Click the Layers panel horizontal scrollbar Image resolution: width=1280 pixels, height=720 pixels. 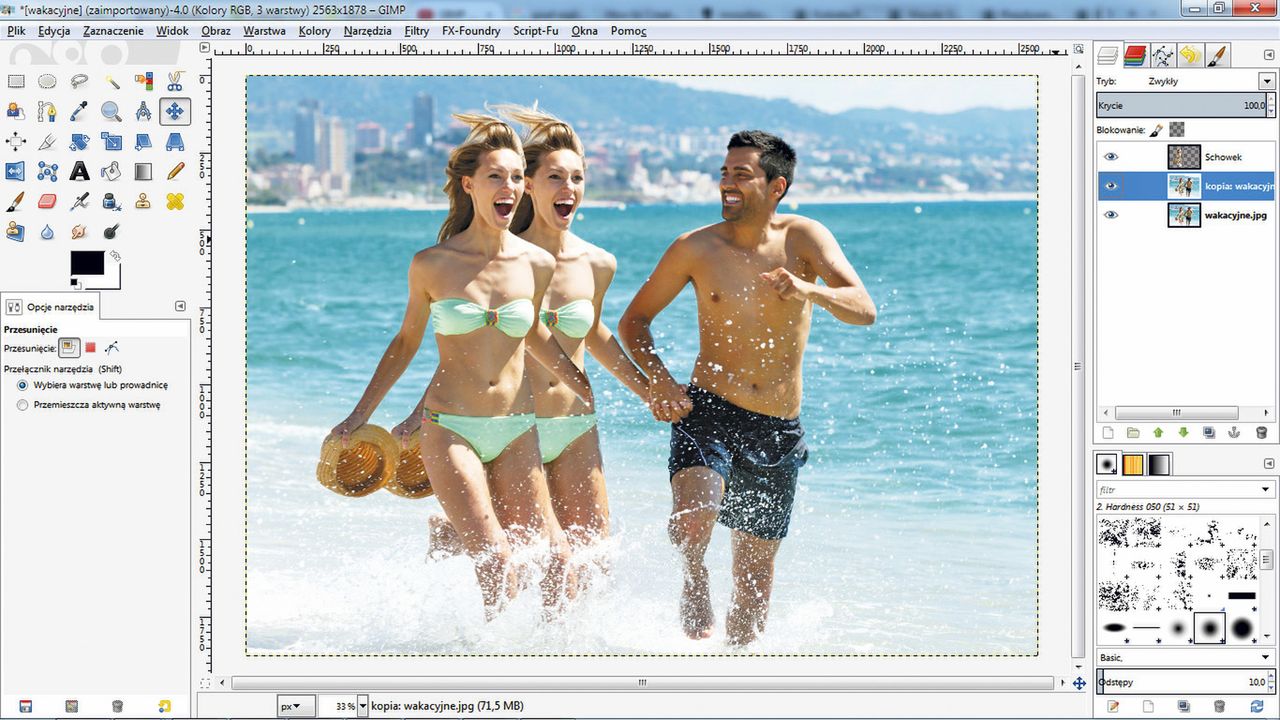click(x=1177, y=412)
